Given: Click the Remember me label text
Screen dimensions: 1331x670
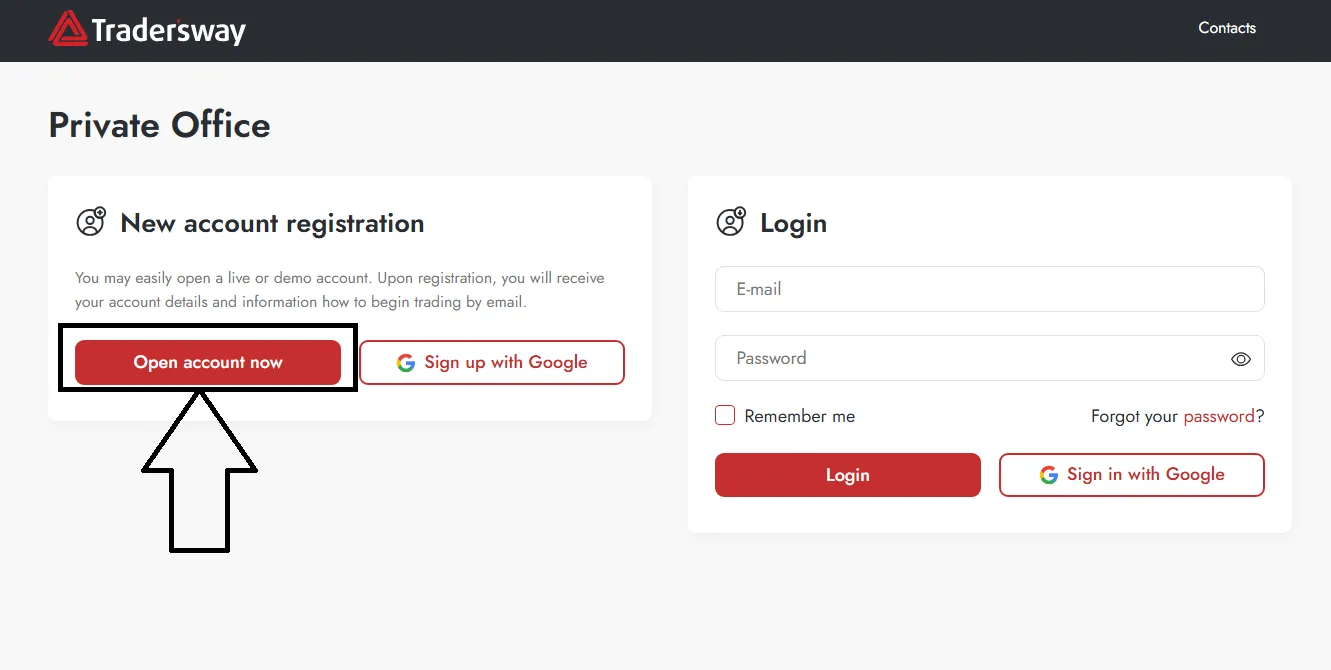Looking at the screenshot, I should (x=800, y=417).
